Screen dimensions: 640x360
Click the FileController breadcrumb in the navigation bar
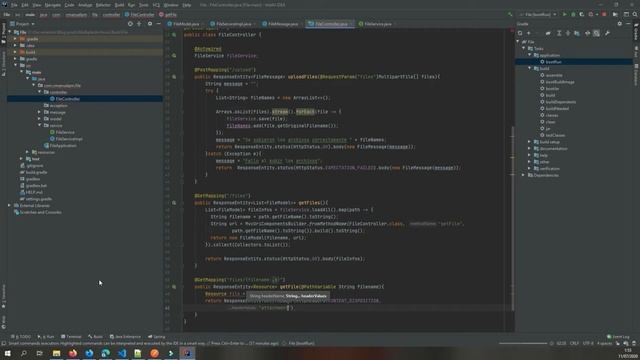[x=140, y=15]
